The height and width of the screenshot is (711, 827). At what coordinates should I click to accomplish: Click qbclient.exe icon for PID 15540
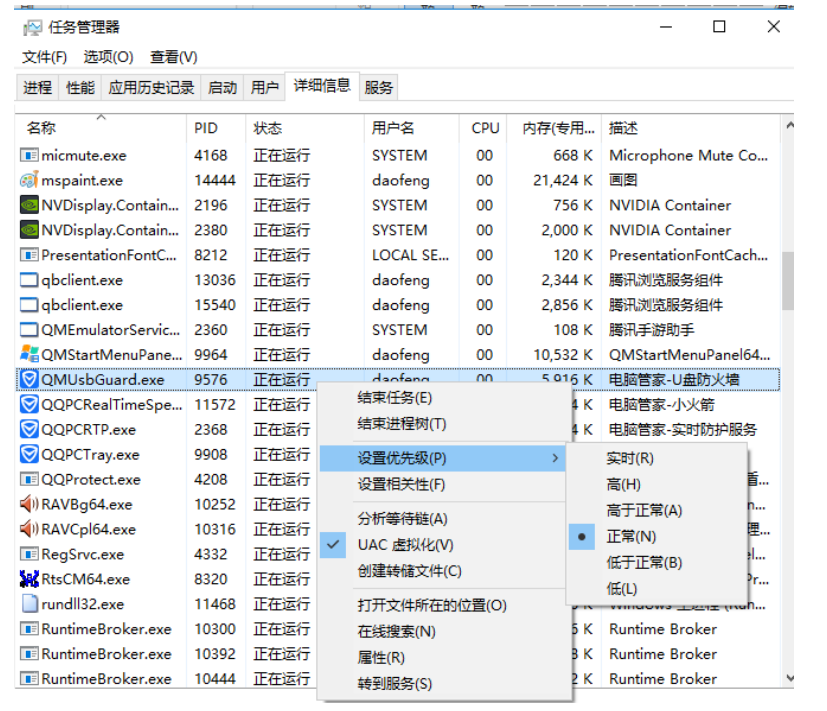click(29, 304)
